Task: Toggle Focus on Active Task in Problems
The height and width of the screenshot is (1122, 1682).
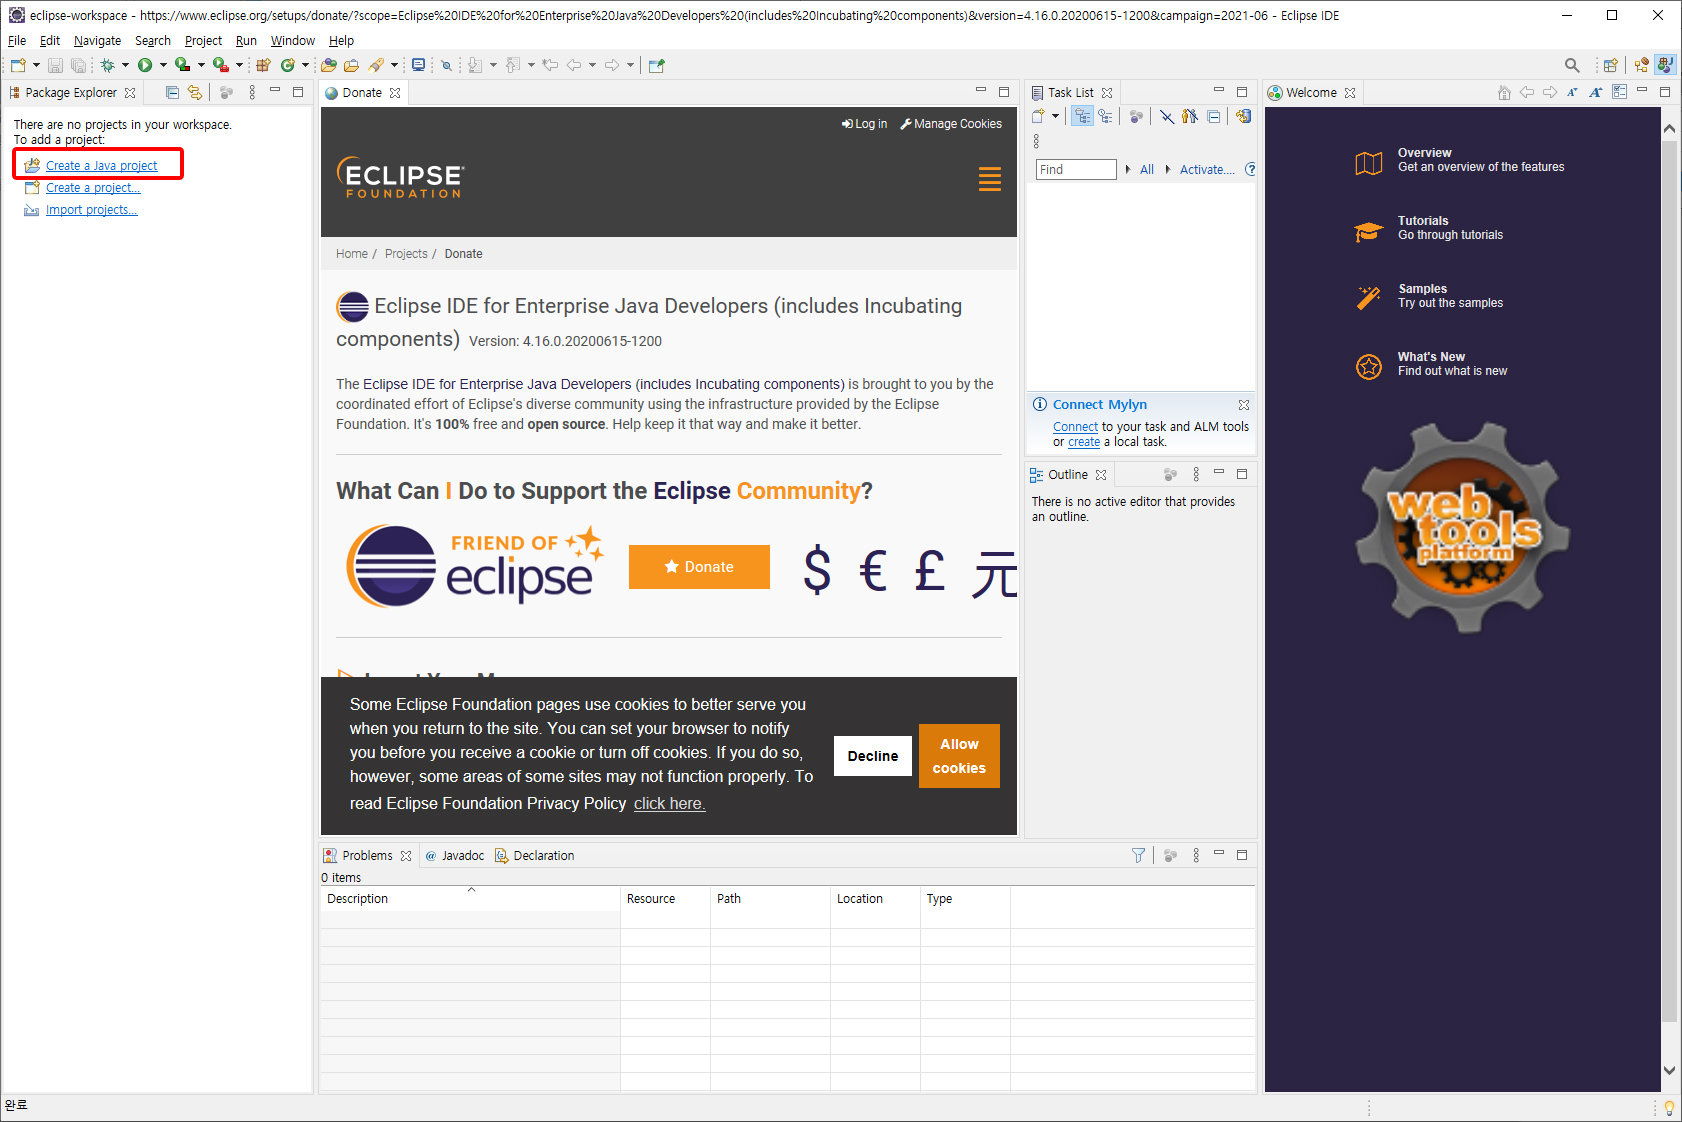Action: pos(1170,855)
